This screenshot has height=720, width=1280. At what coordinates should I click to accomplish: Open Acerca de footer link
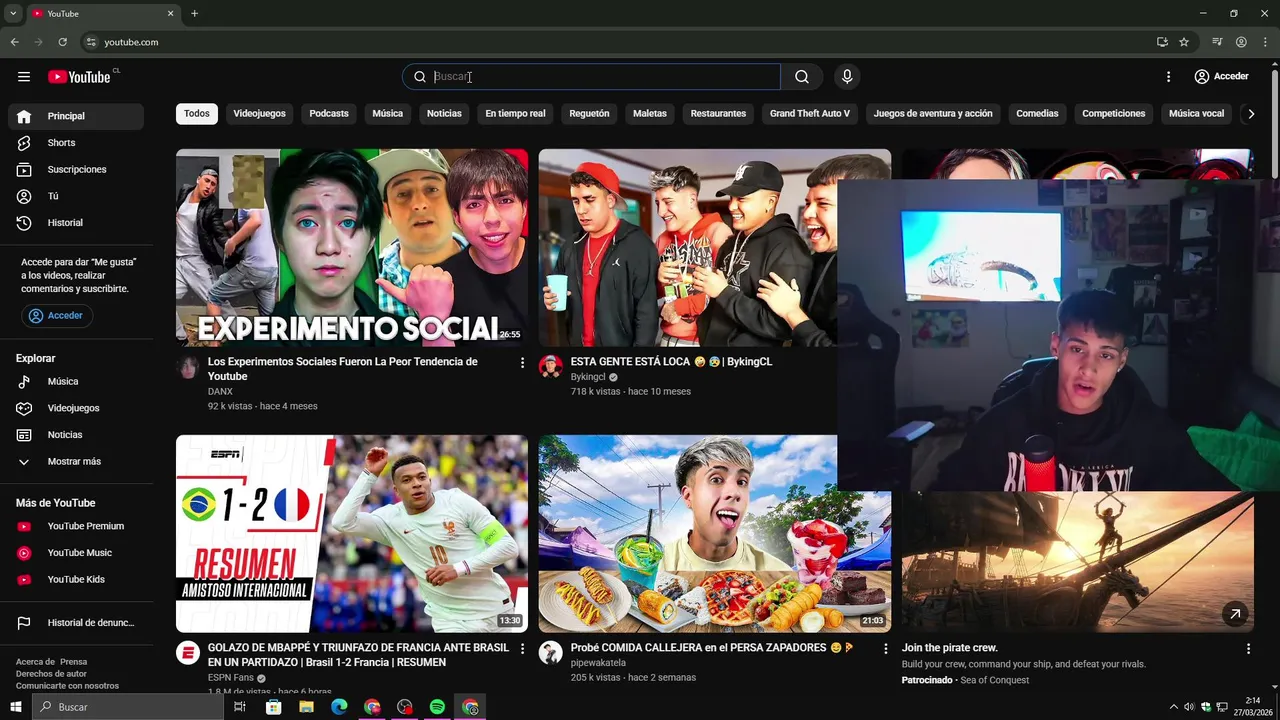(x=35, y=662)
